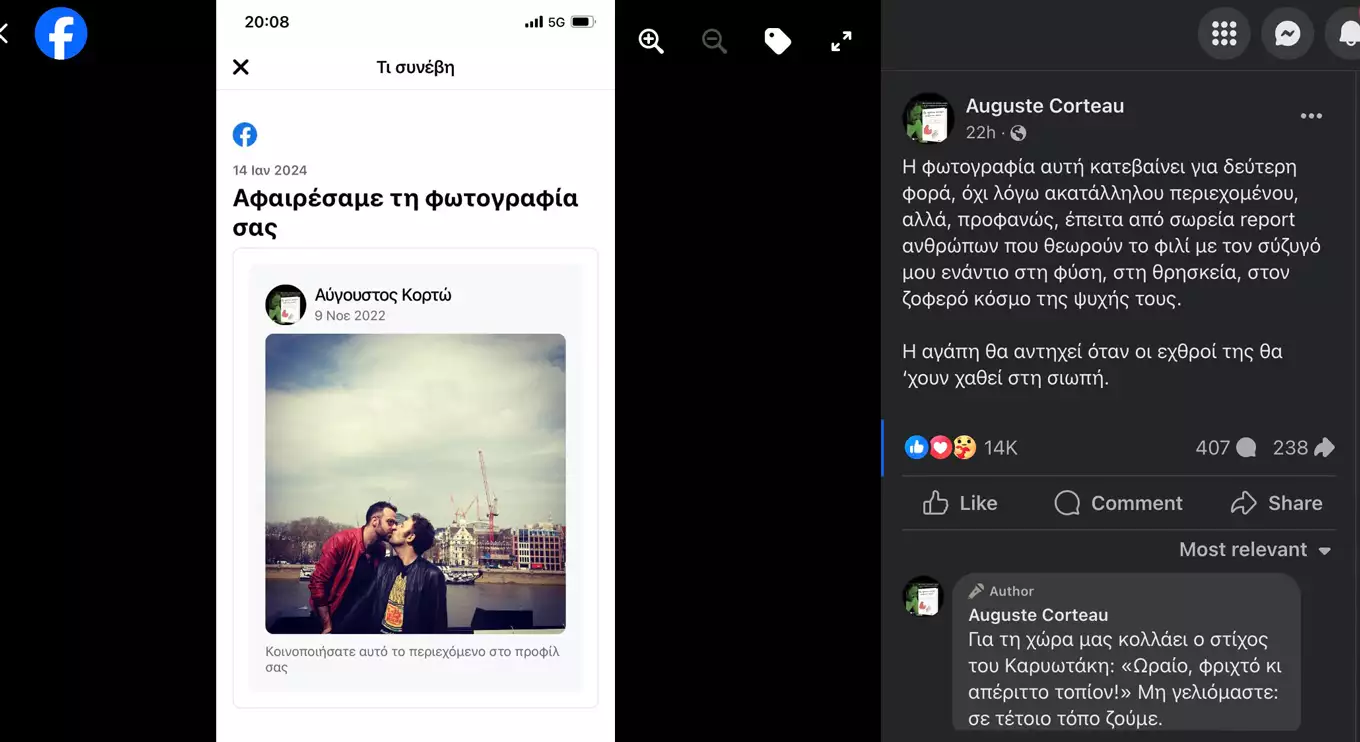The width and height of the screenshot is (1360, 742).
Task: Click the Facebook logo home icon
Action: point(61,34)
